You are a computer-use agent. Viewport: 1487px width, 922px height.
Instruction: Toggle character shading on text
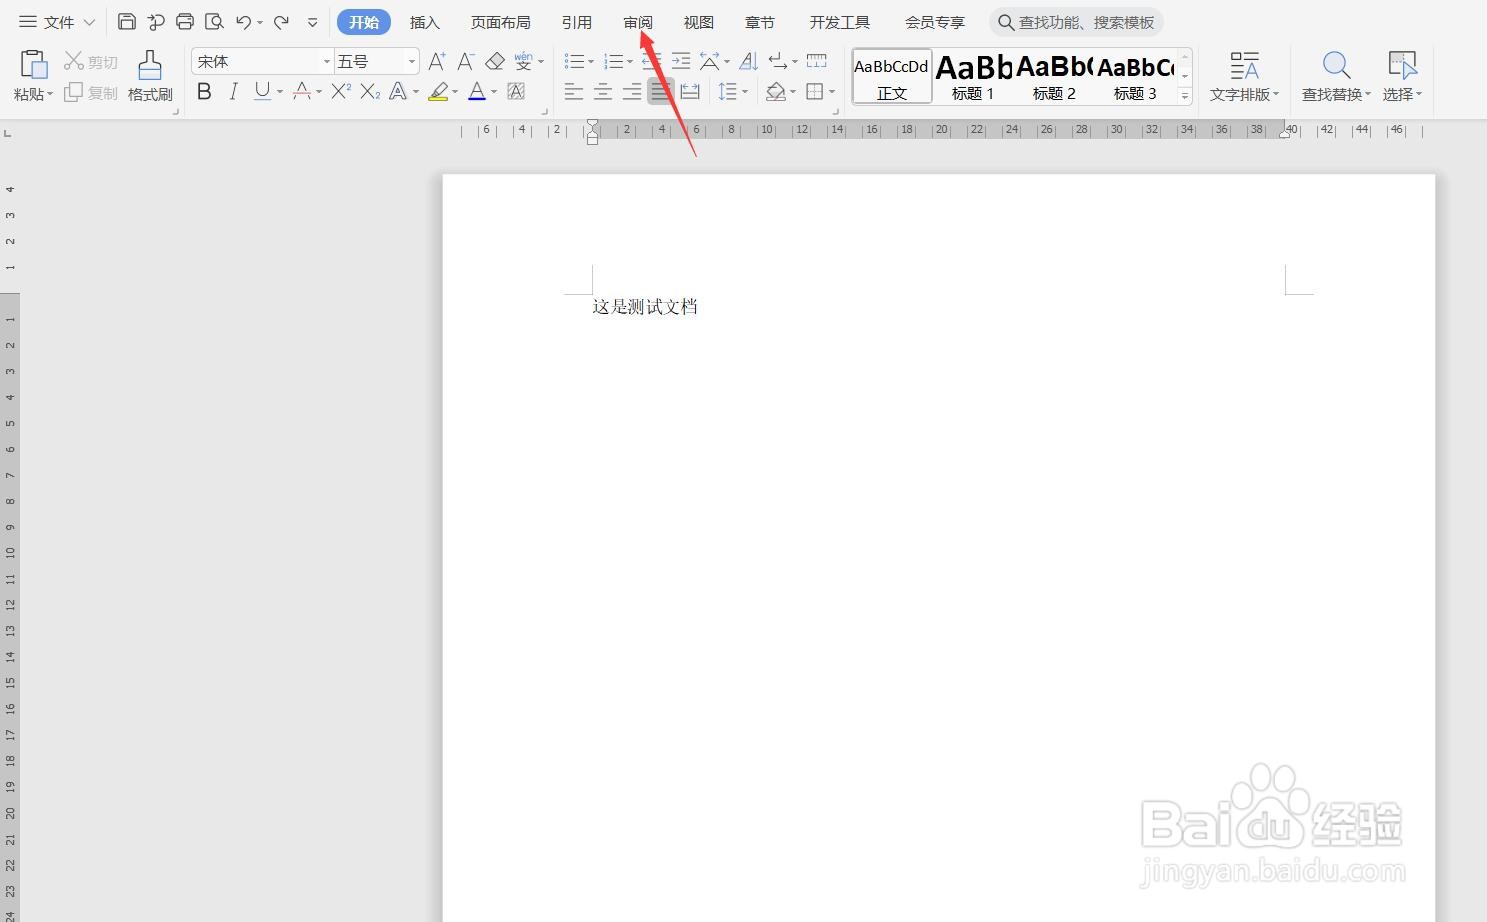click(517, 92)
